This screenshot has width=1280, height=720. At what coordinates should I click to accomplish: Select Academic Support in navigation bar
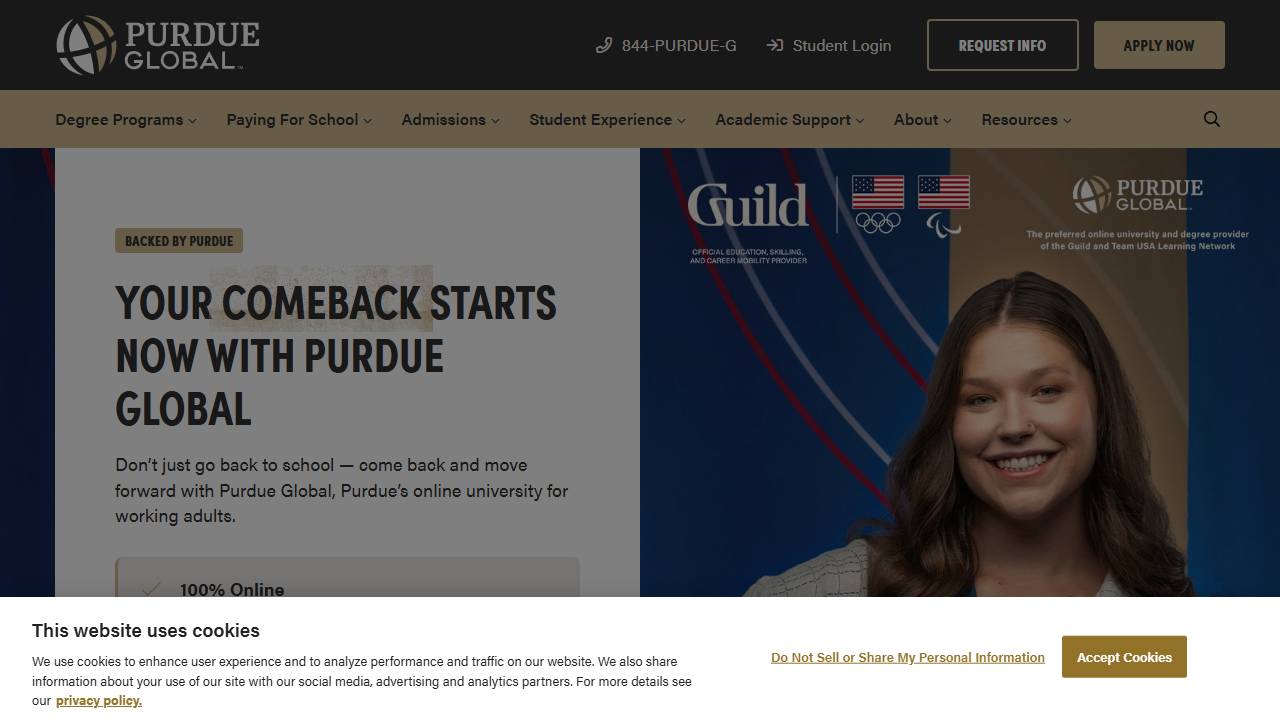(789, 119)
